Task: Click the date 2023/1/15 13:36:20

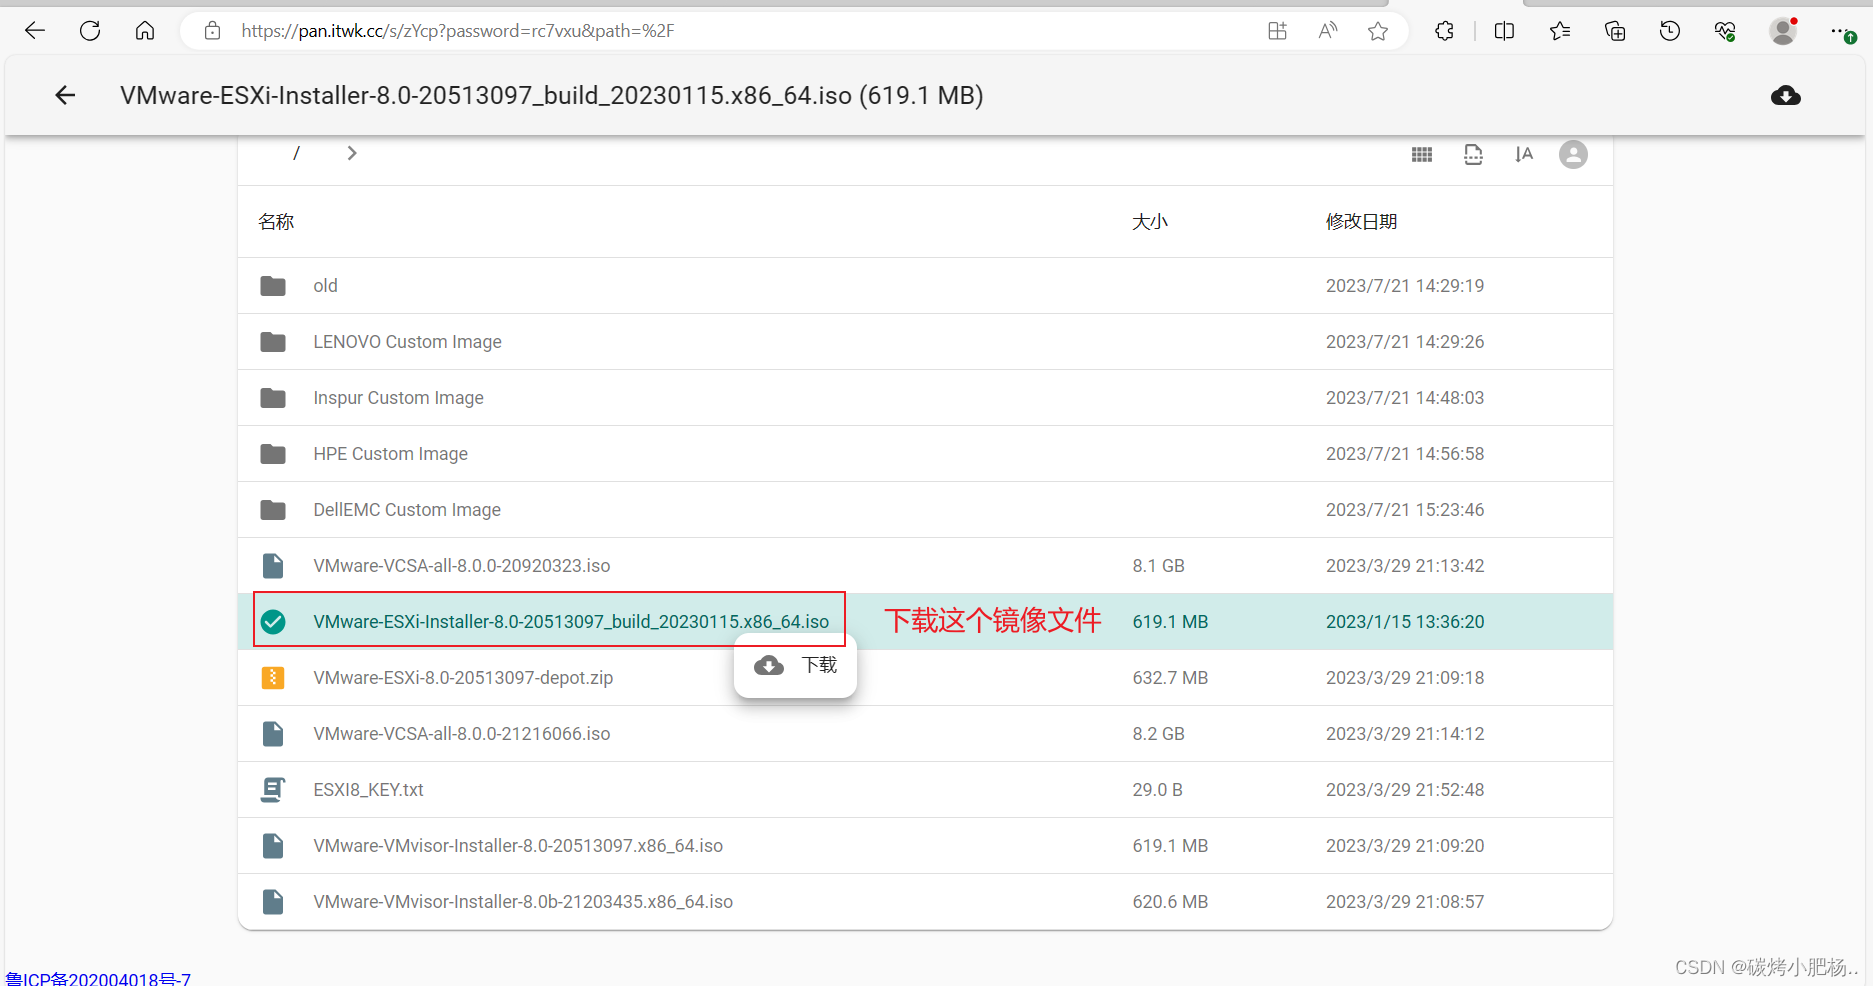Action: (x=1405, y=622)
